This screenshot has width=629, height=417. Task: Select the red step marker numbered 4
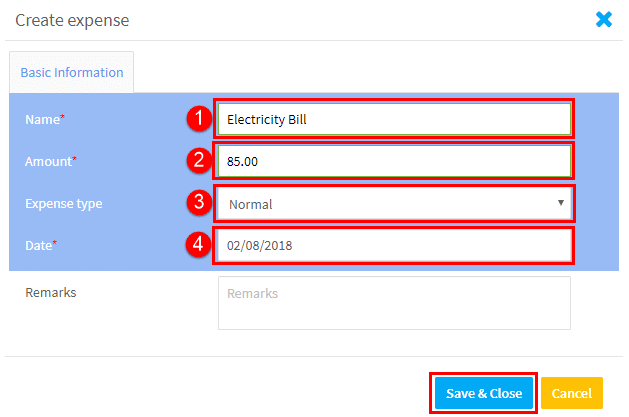click(199, 244)
